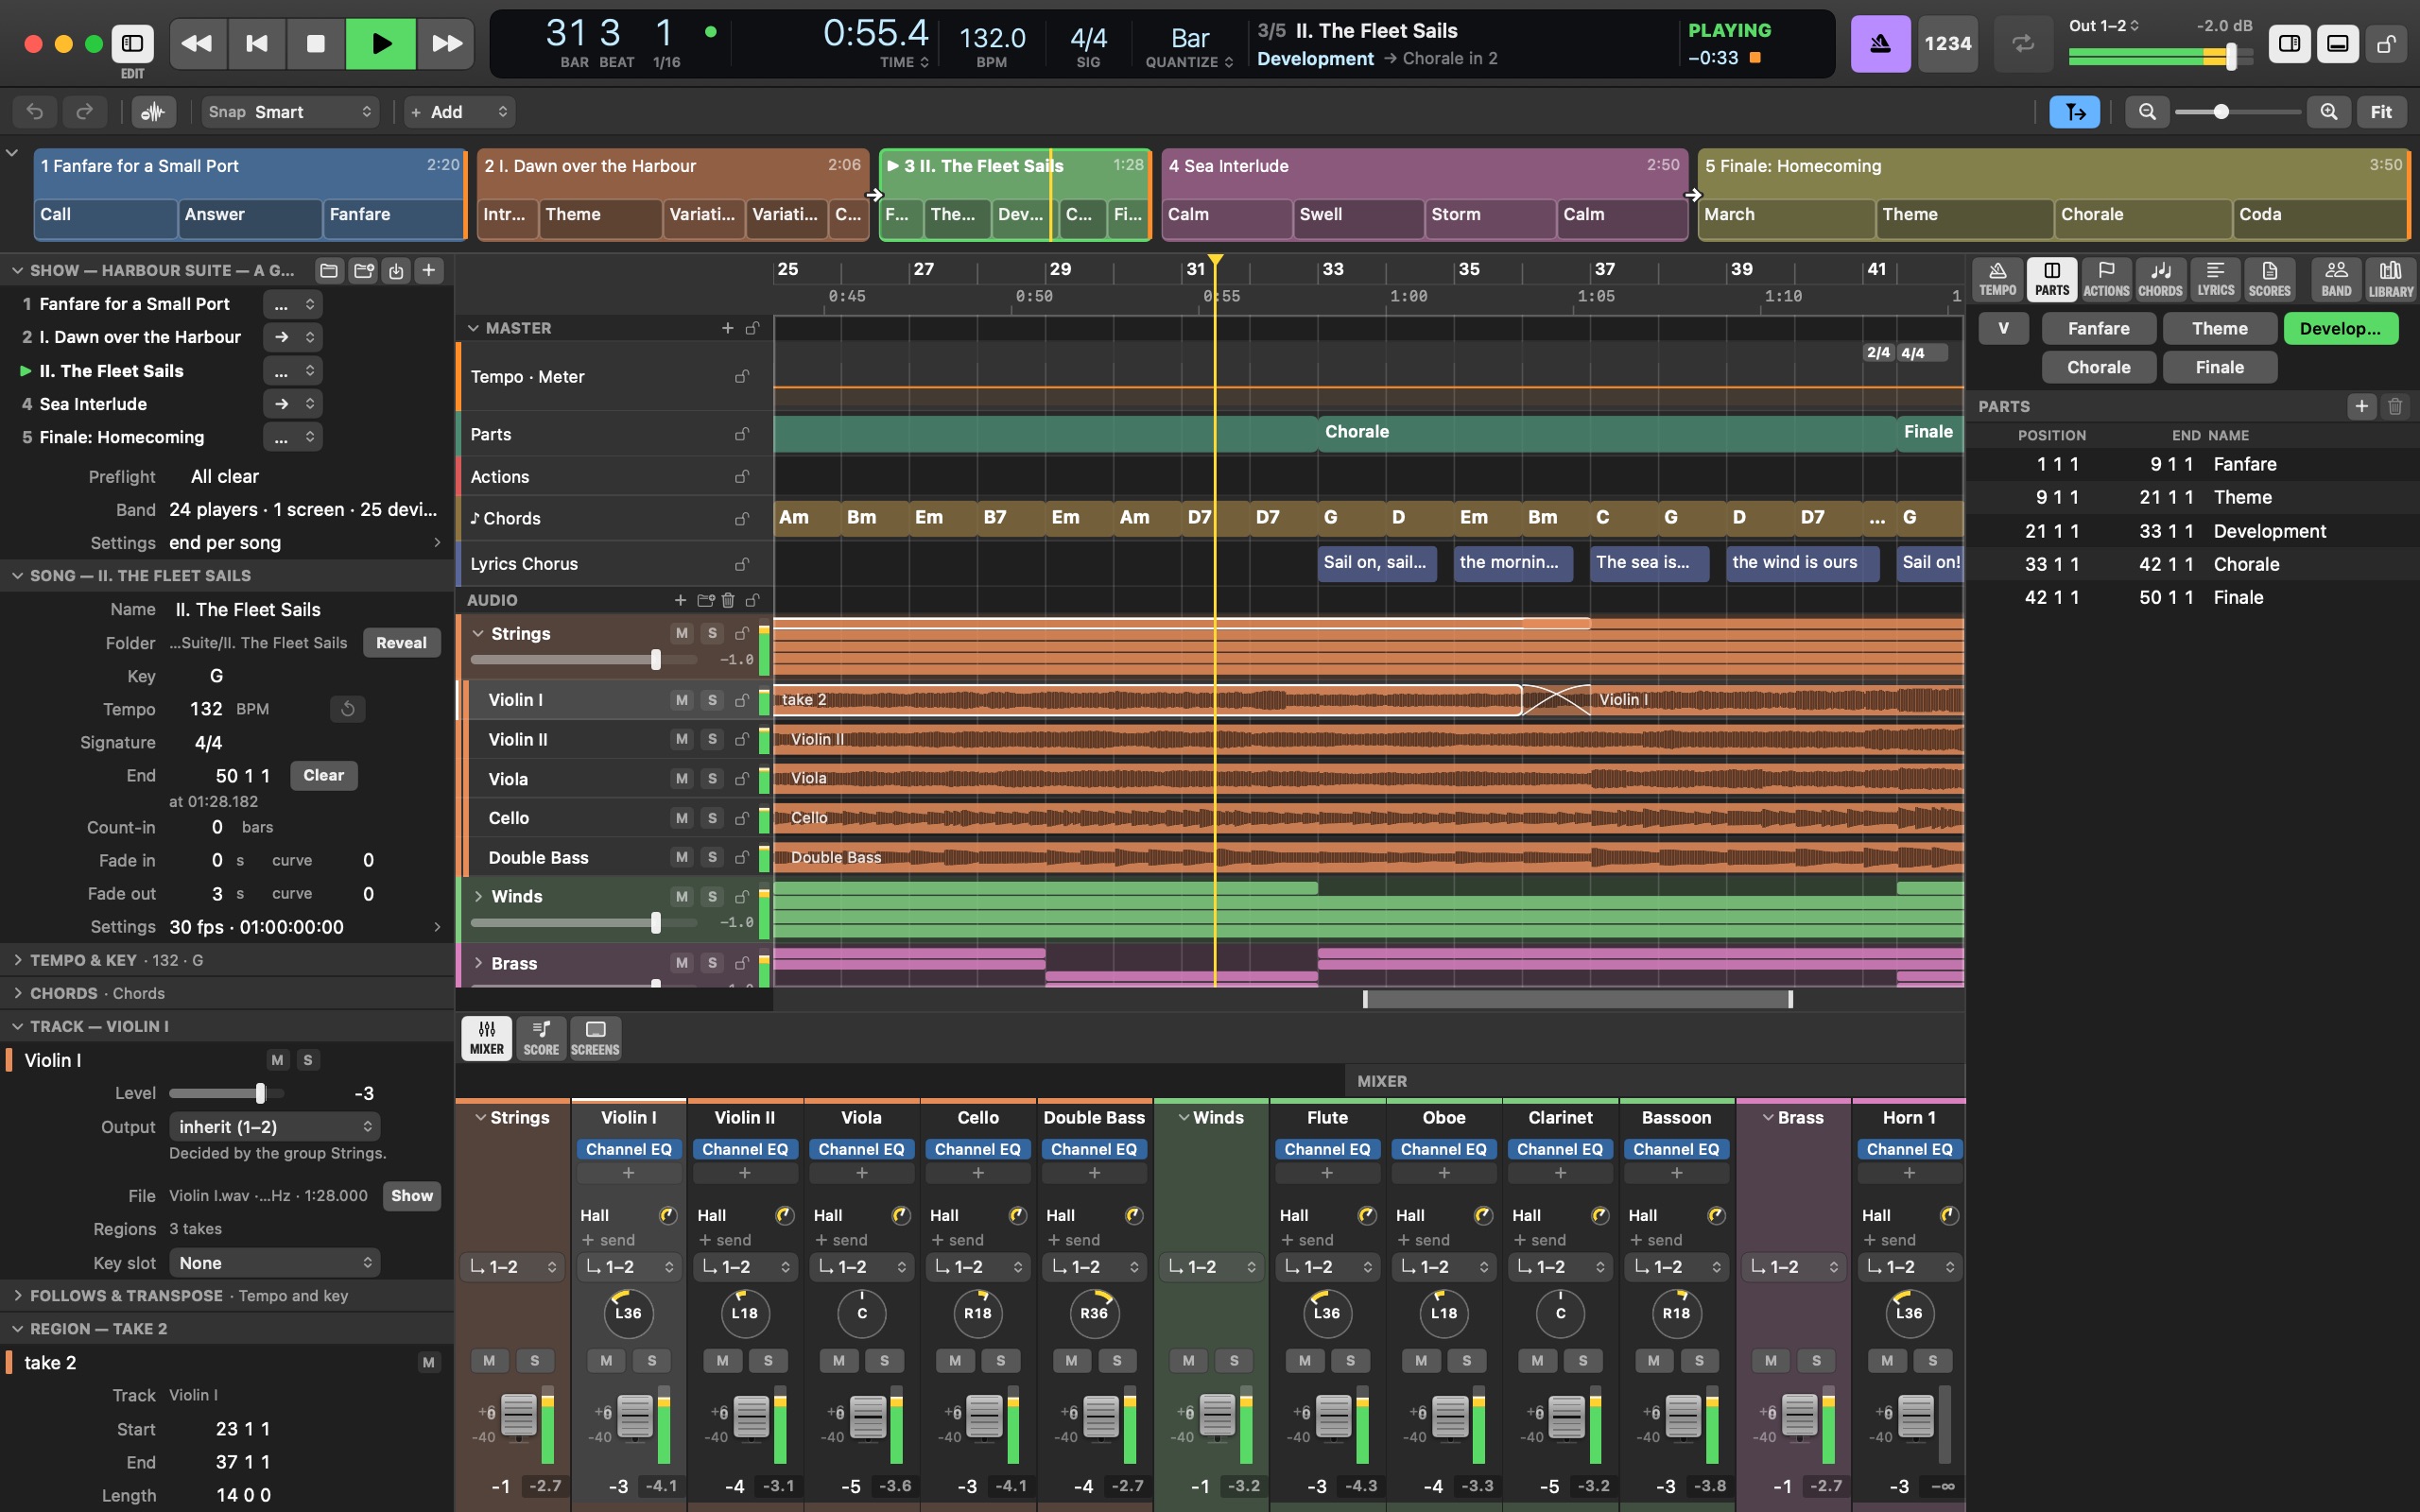Click the redo arrow icon
Image resolution: width=2420 pixels, height=1512 pixels.
click(85, 111)
